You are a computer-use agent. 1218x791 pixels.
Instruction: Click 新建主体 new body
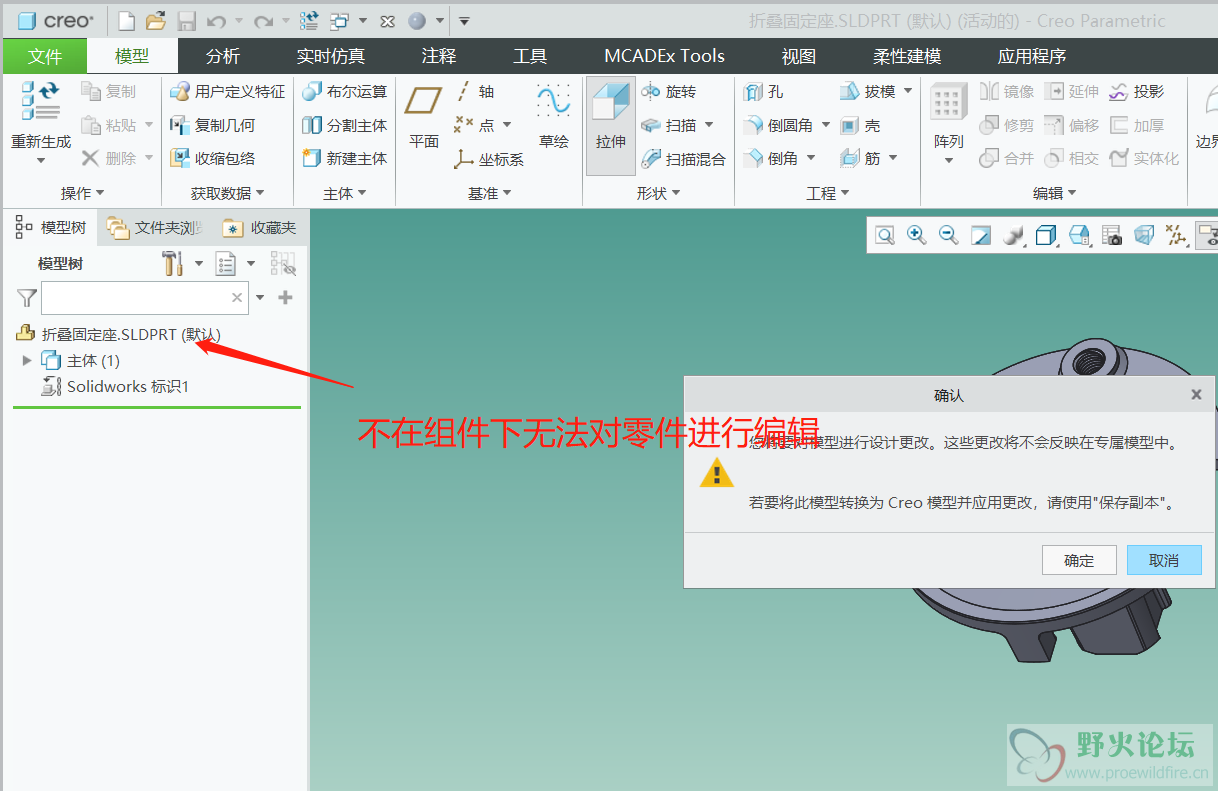(x=344, y=158)
